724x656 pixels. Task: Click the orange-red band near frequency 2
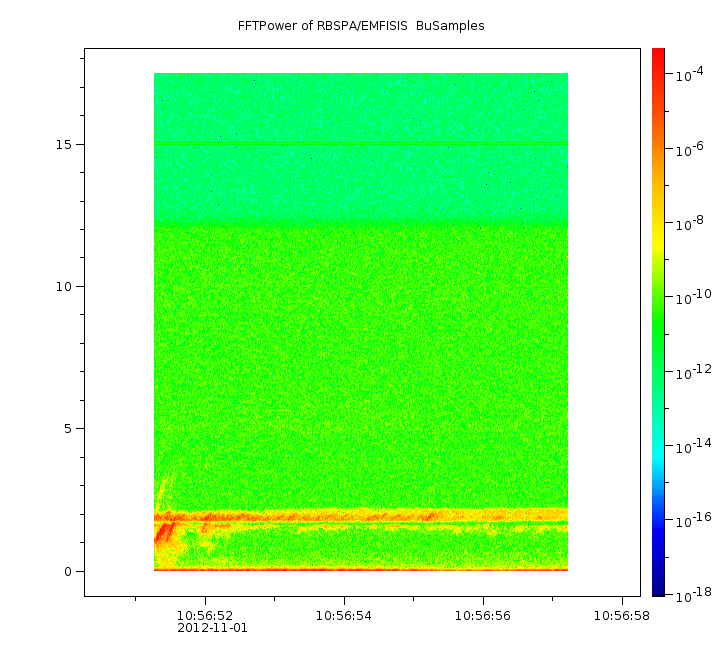[360, 517]
